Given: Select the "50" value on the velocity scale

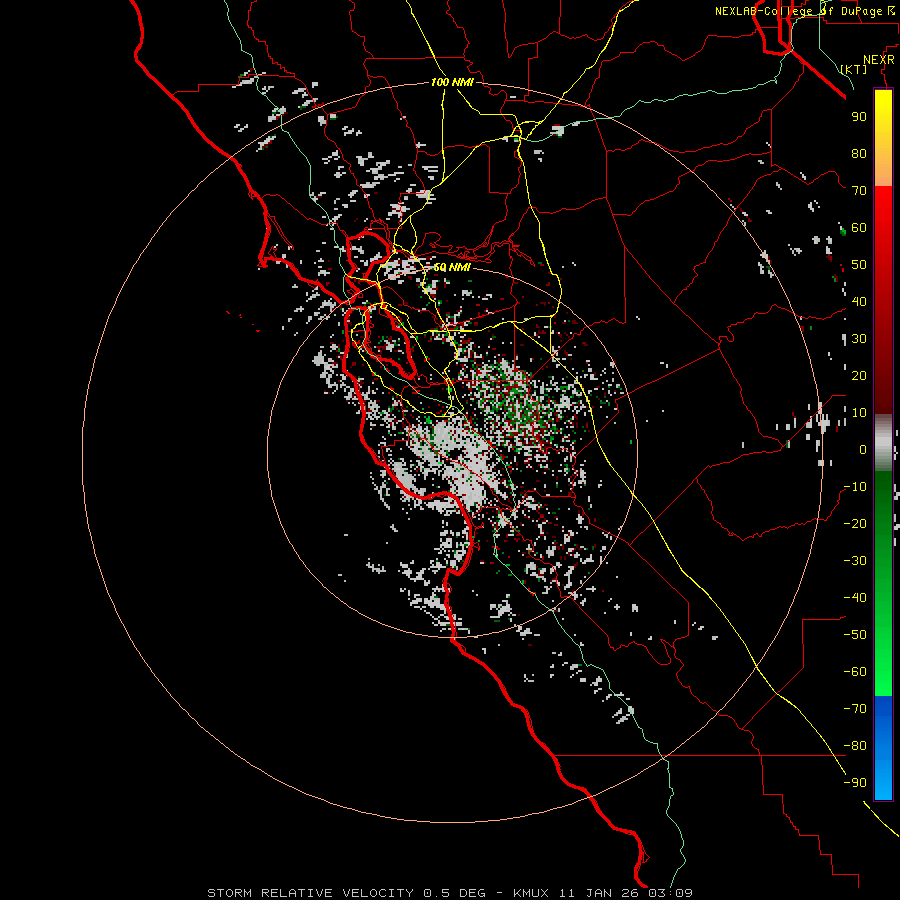Looking at the screenshot, I should click(859, 265).
